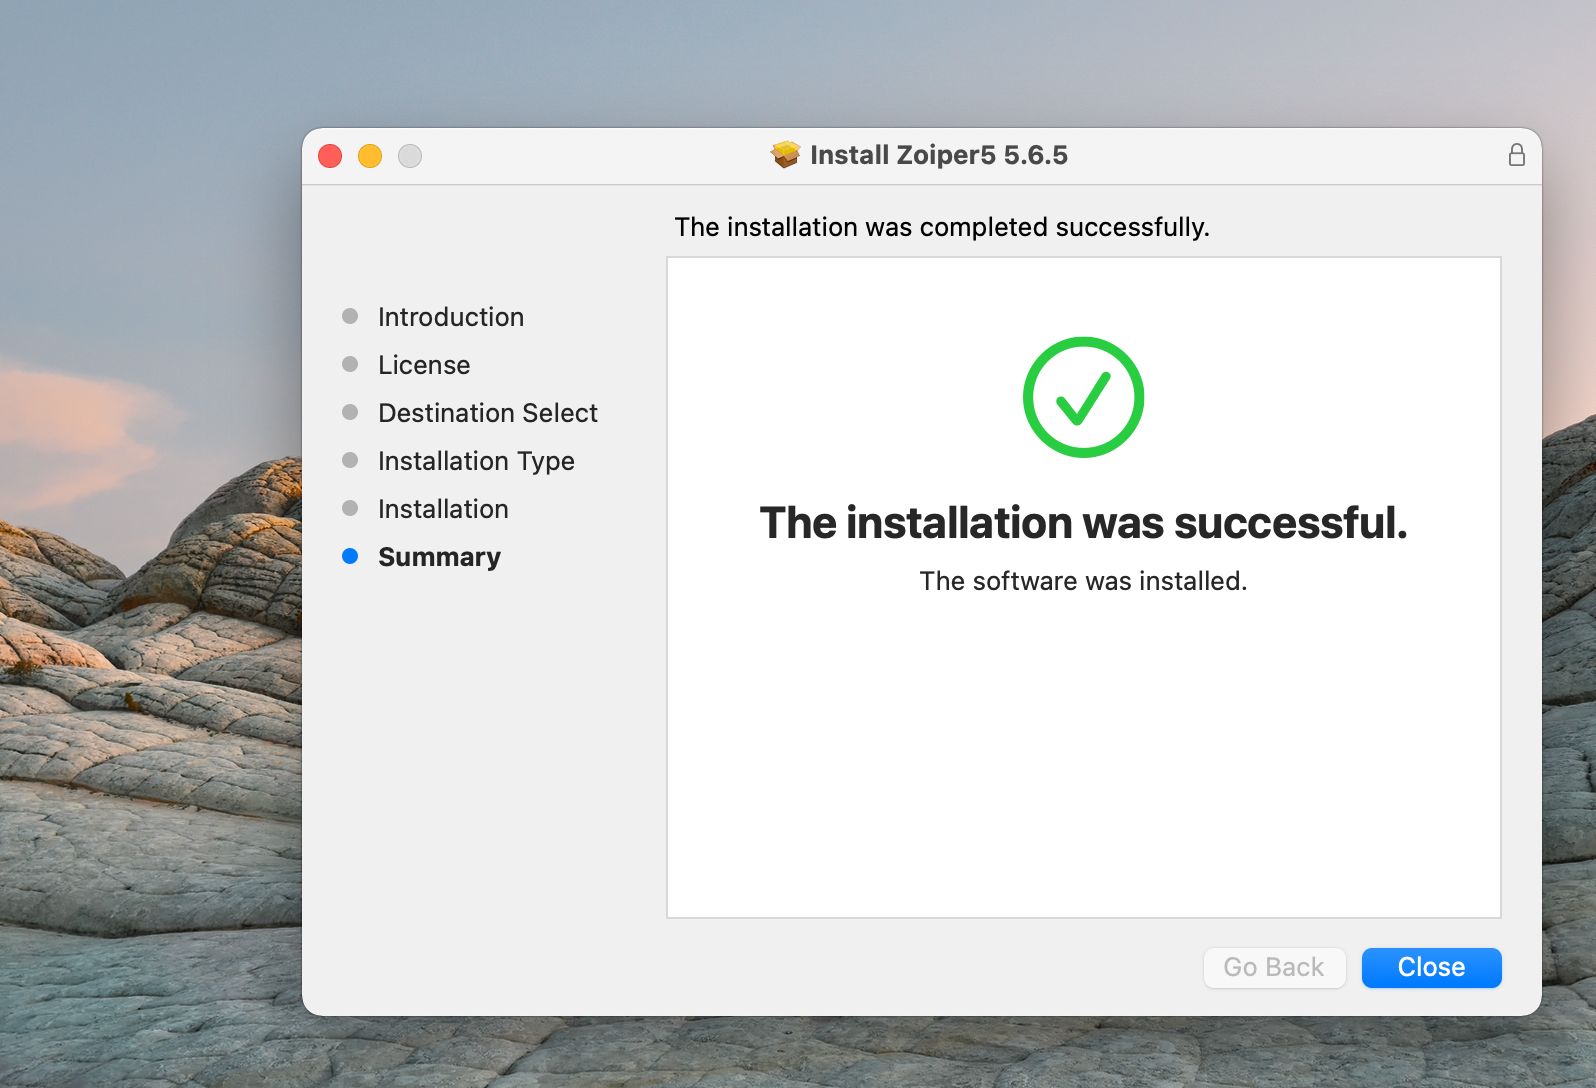Select the Installation step label above Summary
1596x1088 pixels.
point(443,509)
